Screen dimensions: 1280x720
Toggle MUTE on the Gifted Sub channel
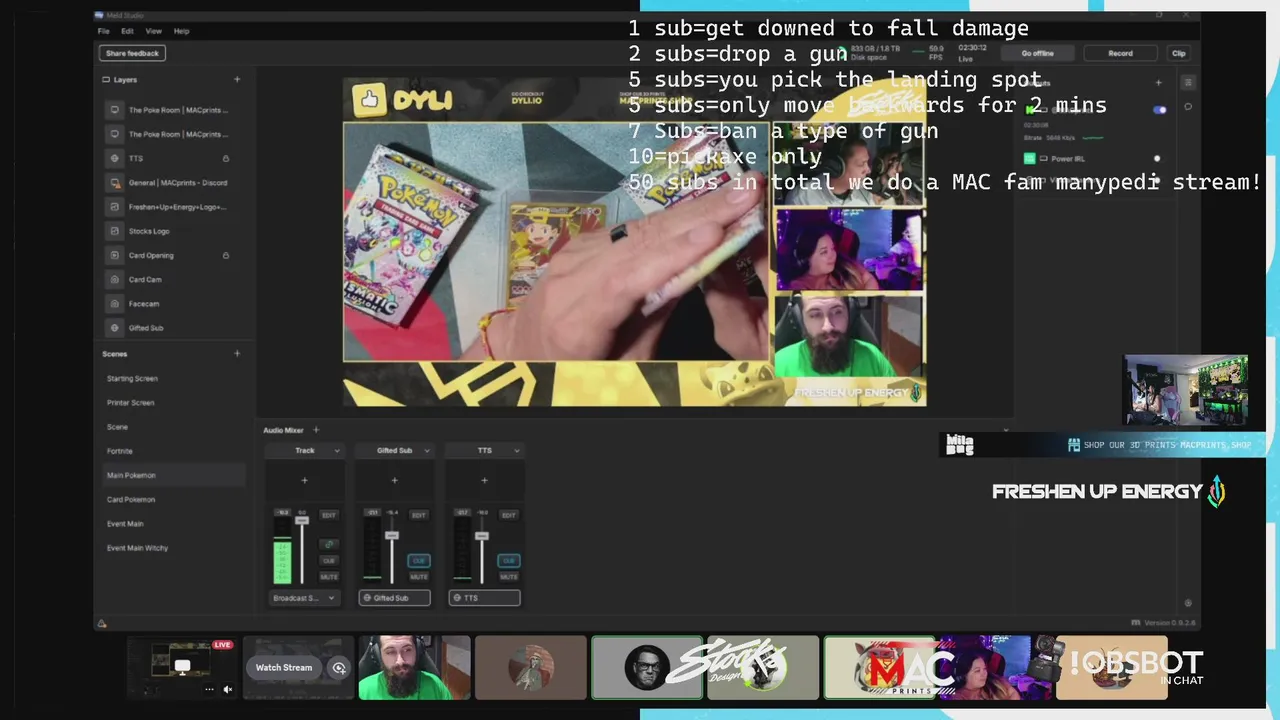418,577
